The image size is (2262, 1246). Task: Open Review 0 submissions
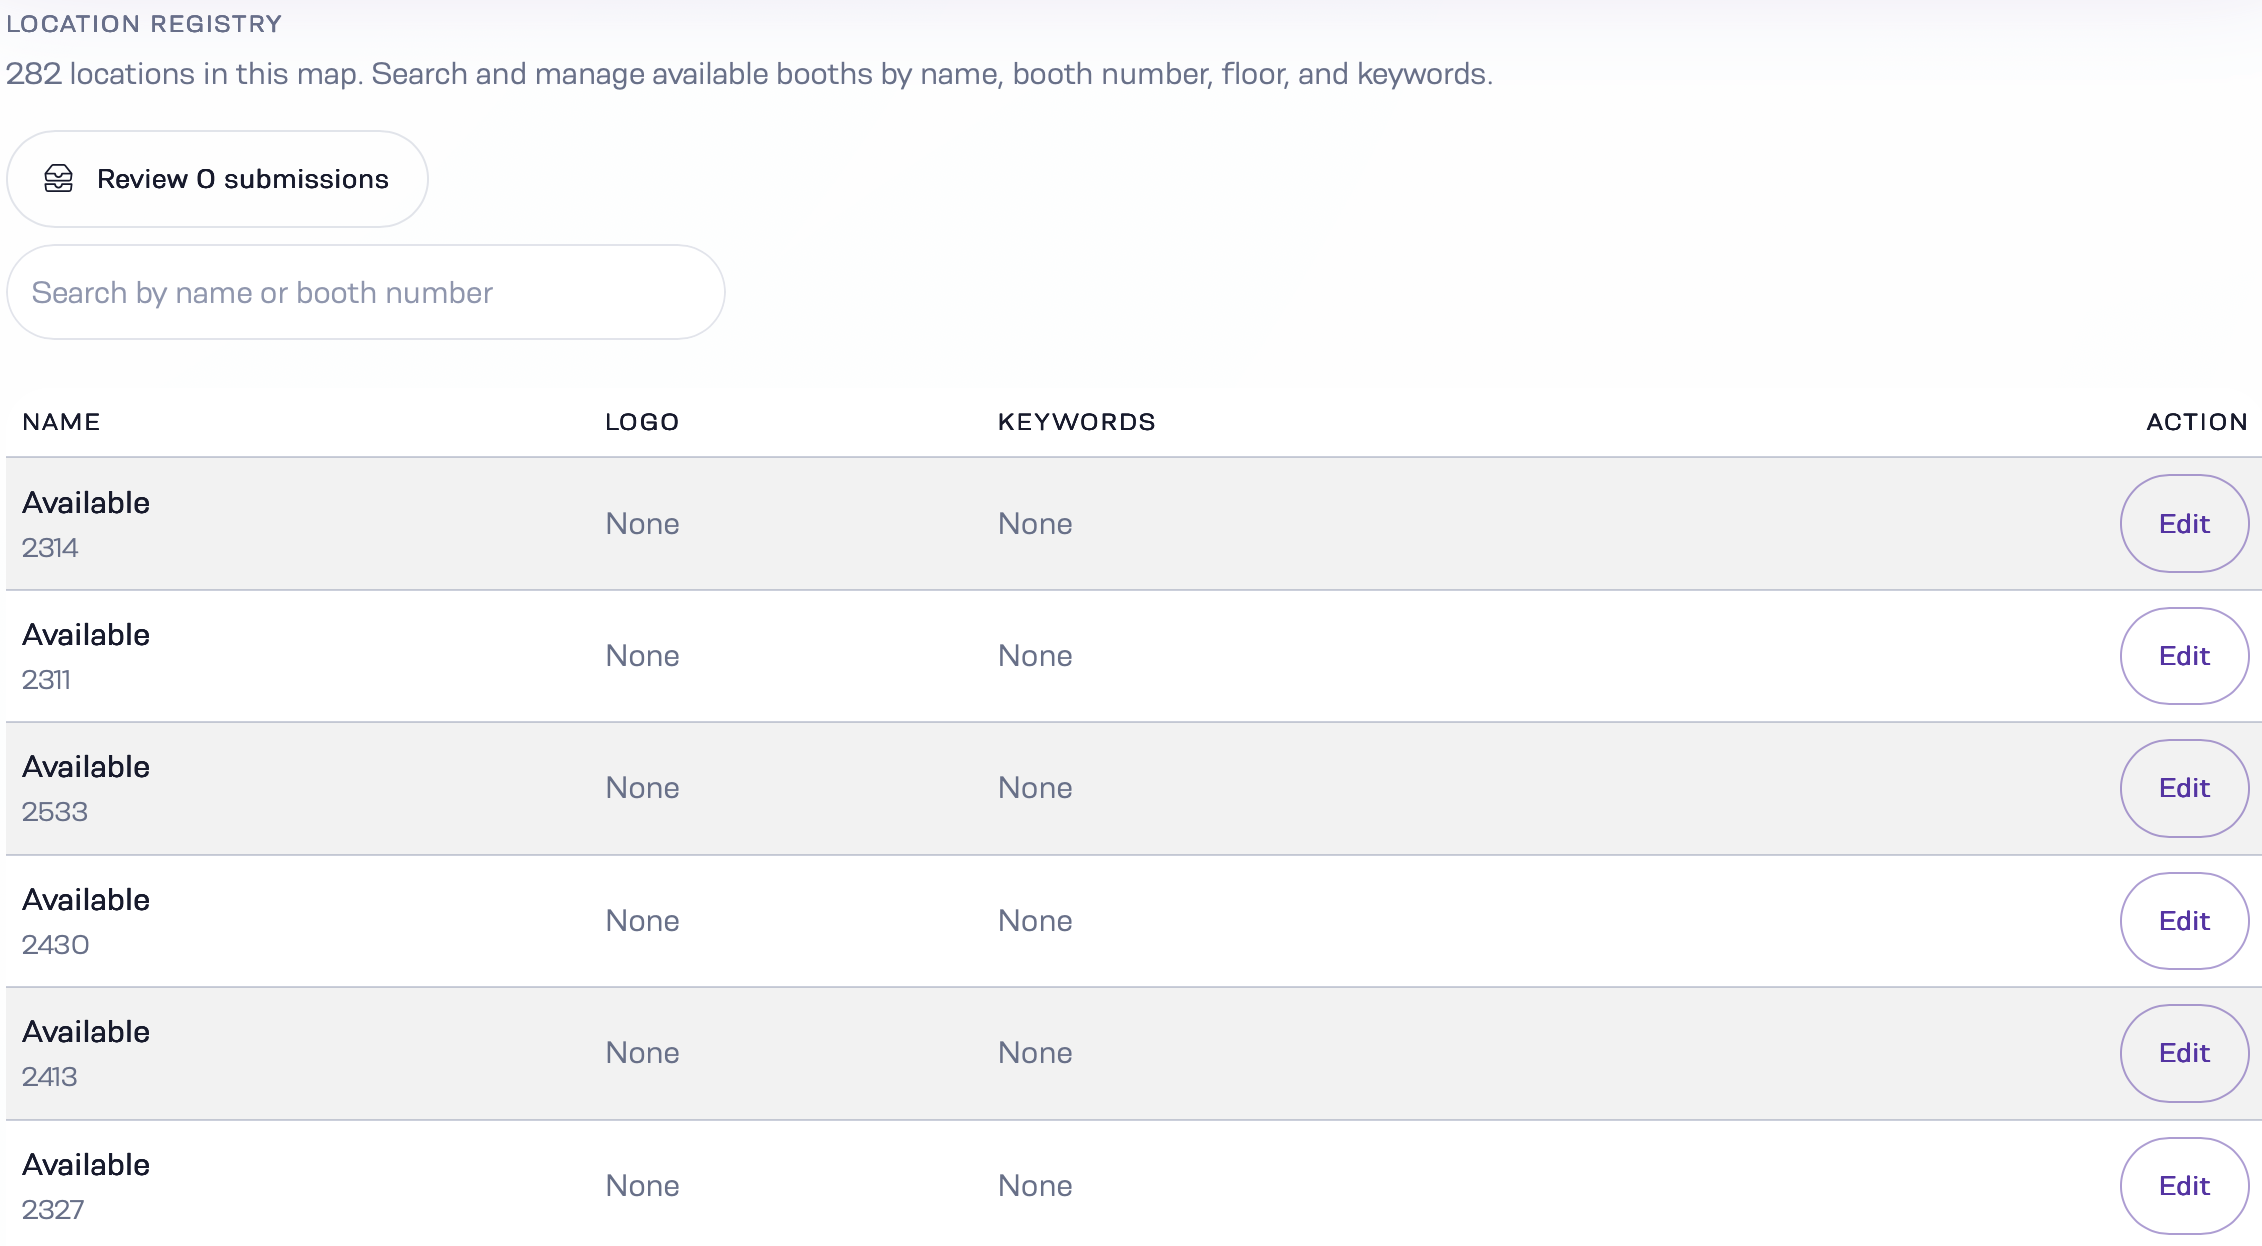(217, 179)
